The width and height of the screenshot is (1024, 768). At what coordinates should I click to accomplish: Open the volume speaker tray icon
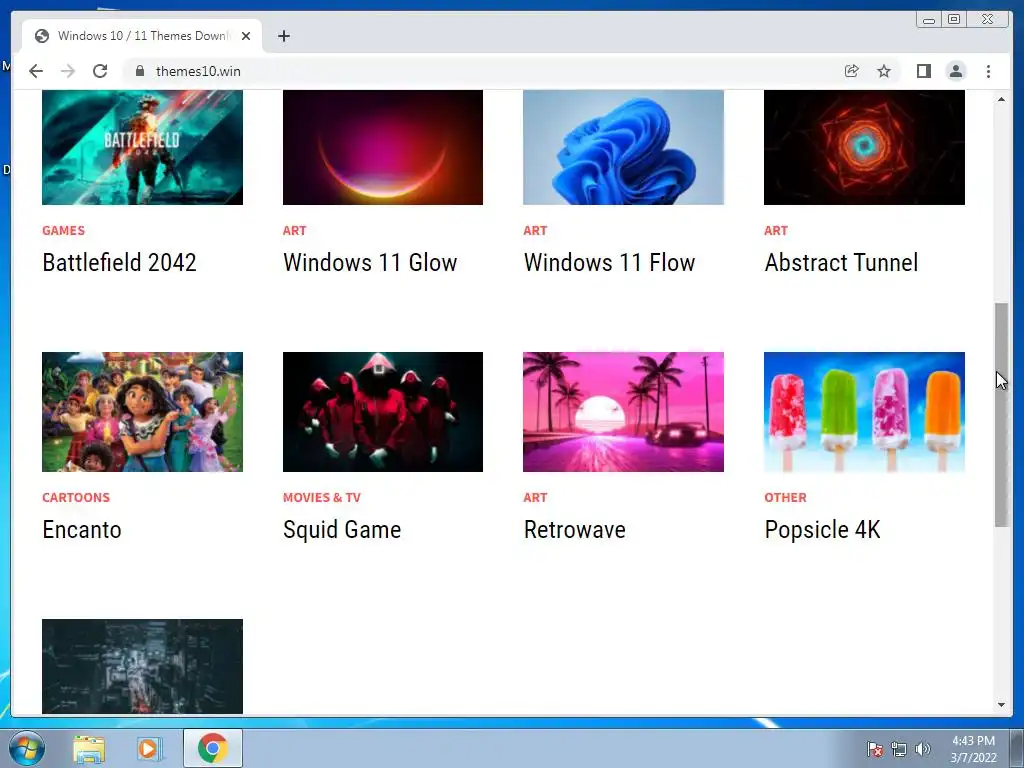pos(922,749)
